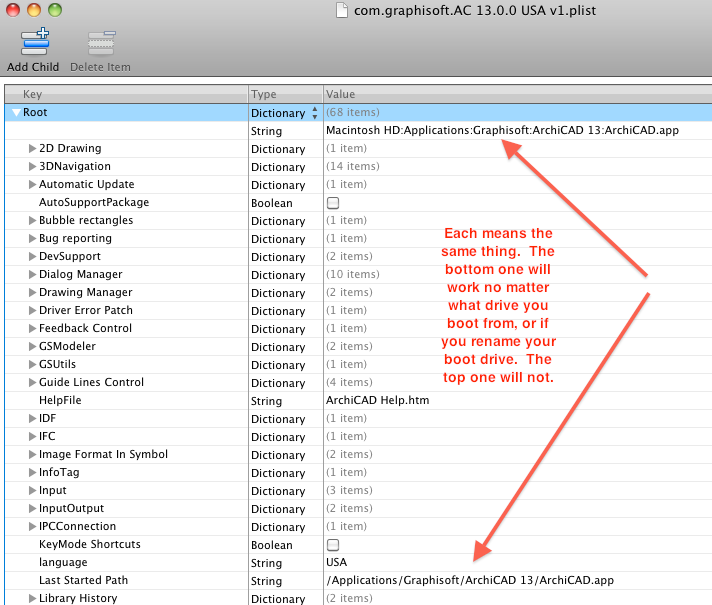Expand the 2D Drawing dictionary
Image resolution: width=712 pixels, height=605 pixels.
[x=32, y=149]
